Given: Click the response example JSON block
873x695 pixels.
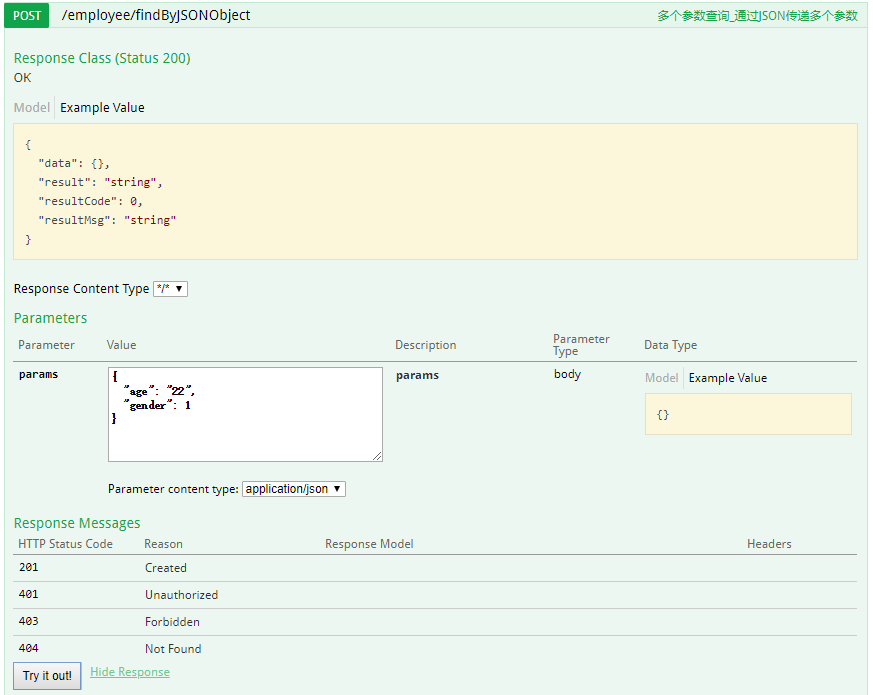Looking at the screenshot, I should [x=435, y=192].
